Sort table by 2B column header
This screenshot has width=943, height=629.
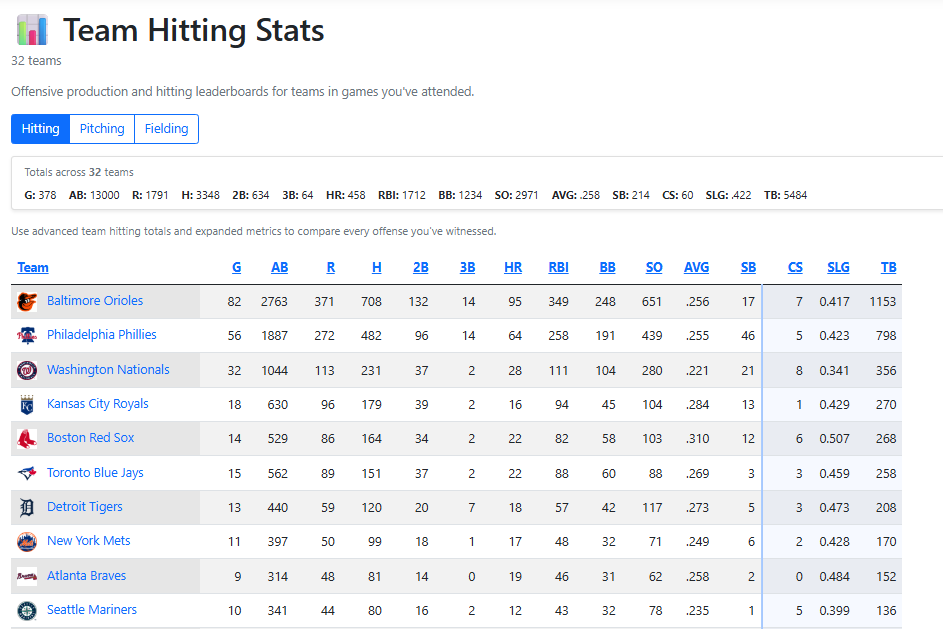point(420,268)
